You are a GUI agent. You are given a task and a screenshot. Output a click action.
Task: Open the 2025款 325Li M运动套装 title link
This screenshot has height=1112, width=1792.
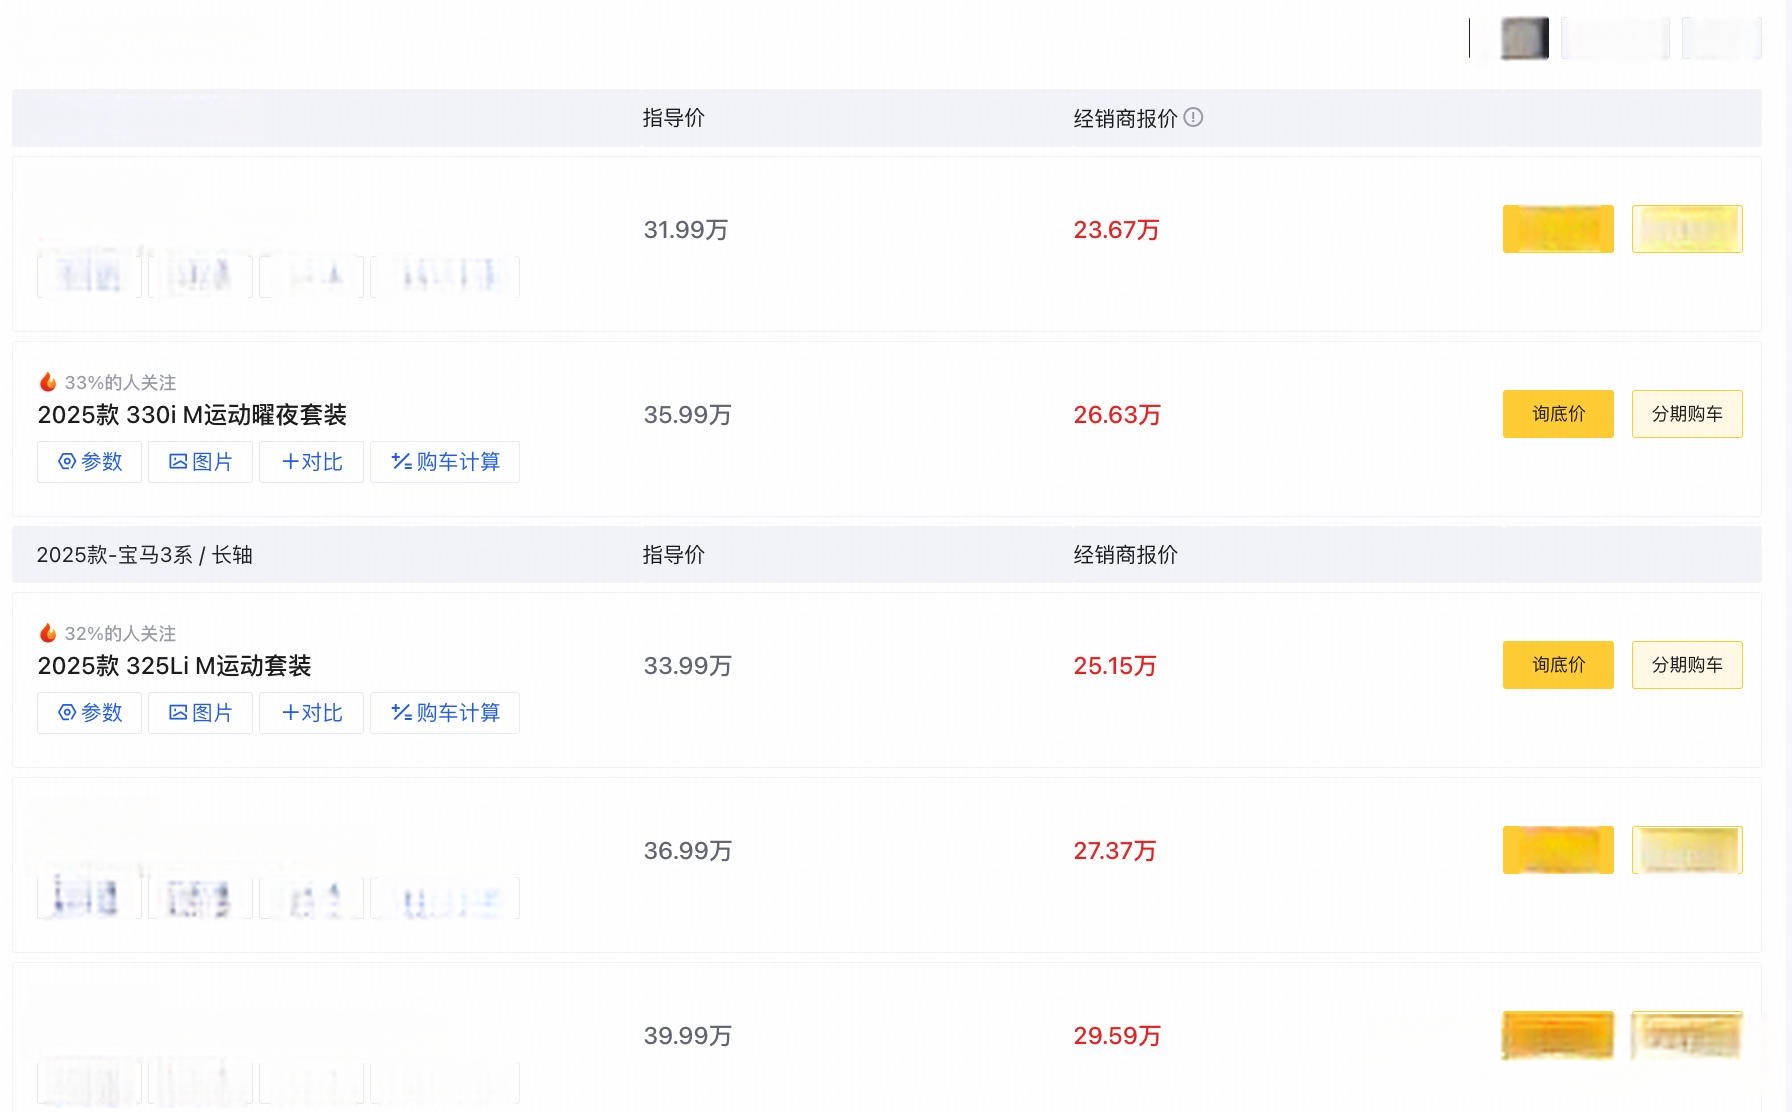pyautogui.click(x=174, y=666)
